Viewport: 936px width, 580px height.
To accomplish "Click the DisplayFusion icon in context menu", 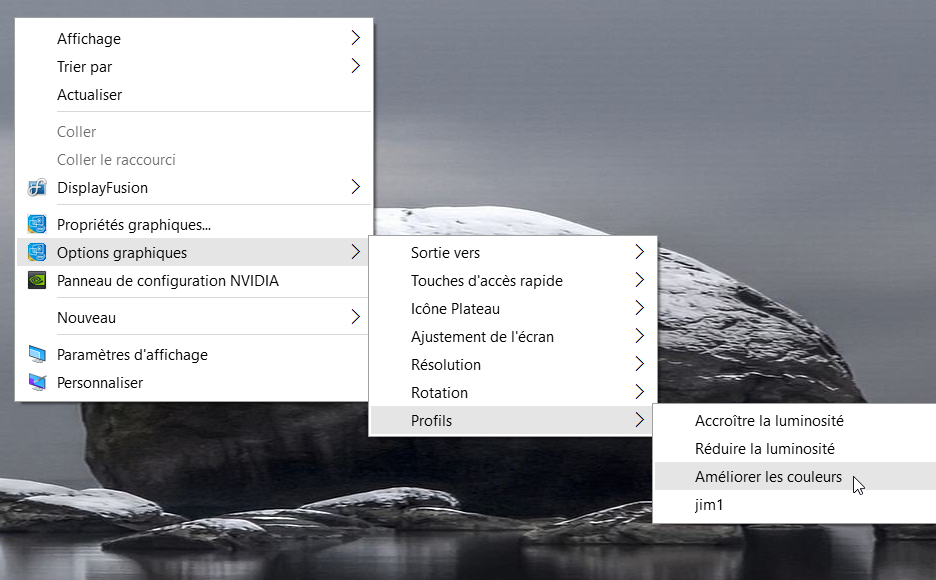I will pos(37,187).
